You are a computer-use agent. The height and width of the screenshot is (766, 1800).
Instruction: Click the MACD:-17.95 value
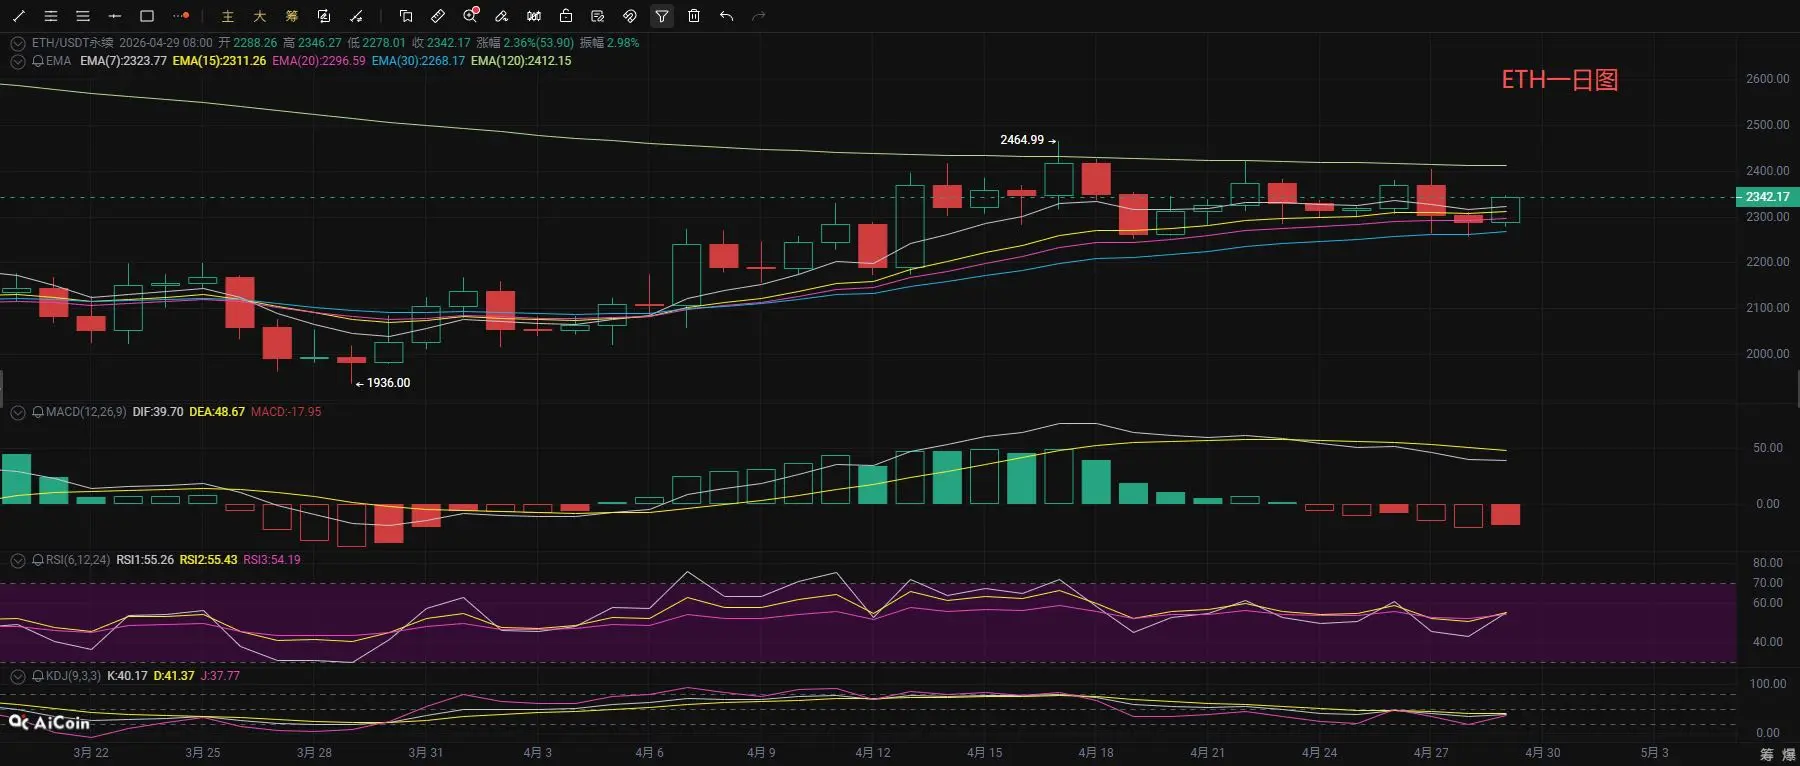click(286, 412)
